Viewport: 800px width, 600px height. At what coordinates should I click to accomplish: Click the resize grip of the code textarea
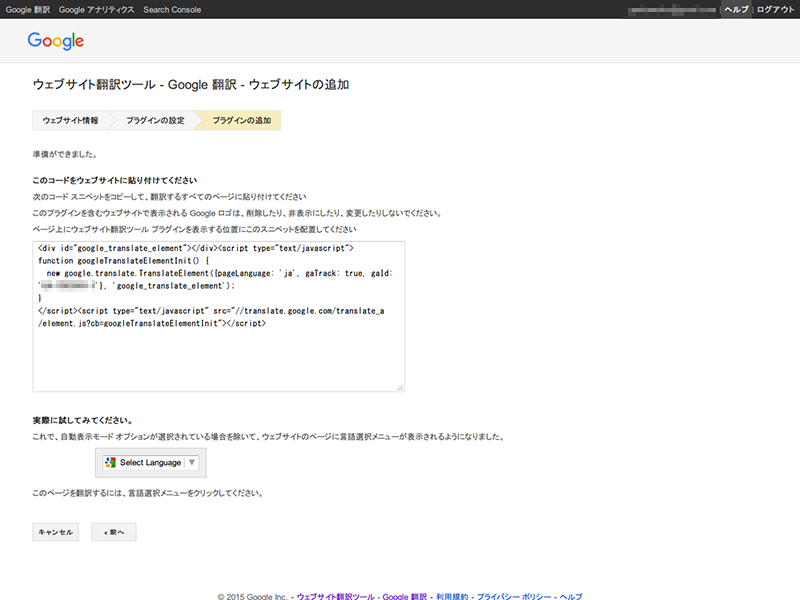[400, 387]
